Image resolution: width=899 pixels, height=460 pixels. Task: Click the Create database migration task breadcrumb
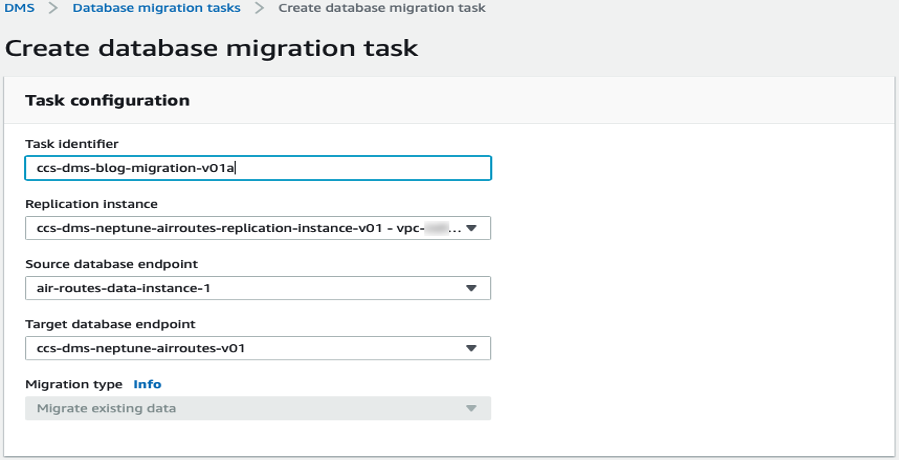pos(382,8)
